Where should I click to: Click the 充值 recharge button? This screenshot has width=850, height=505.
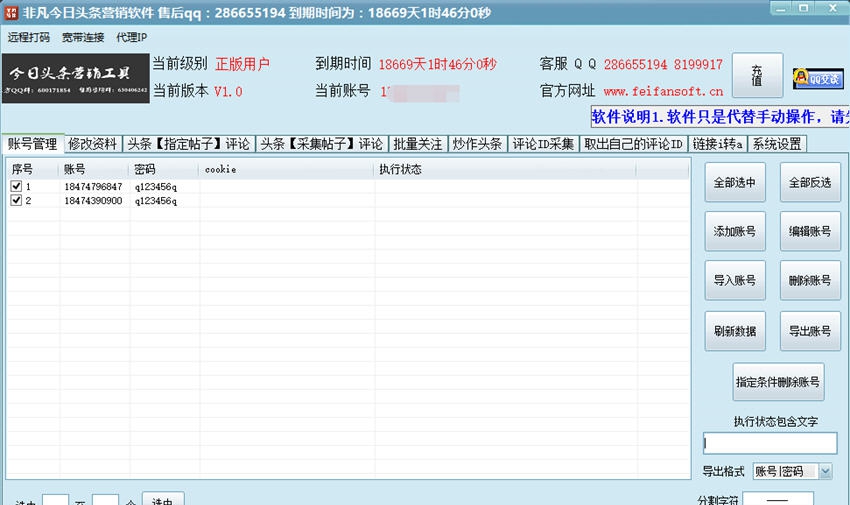[757, 75]
